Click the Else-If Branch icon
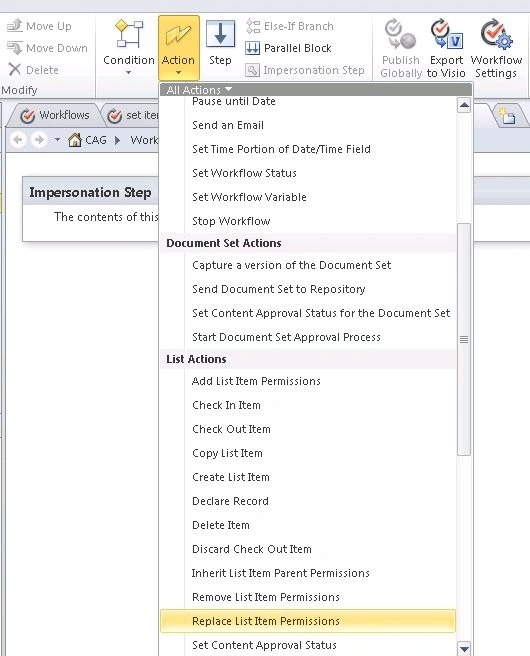Viewport: 530px width, 656px height. [x=253, y=26]
